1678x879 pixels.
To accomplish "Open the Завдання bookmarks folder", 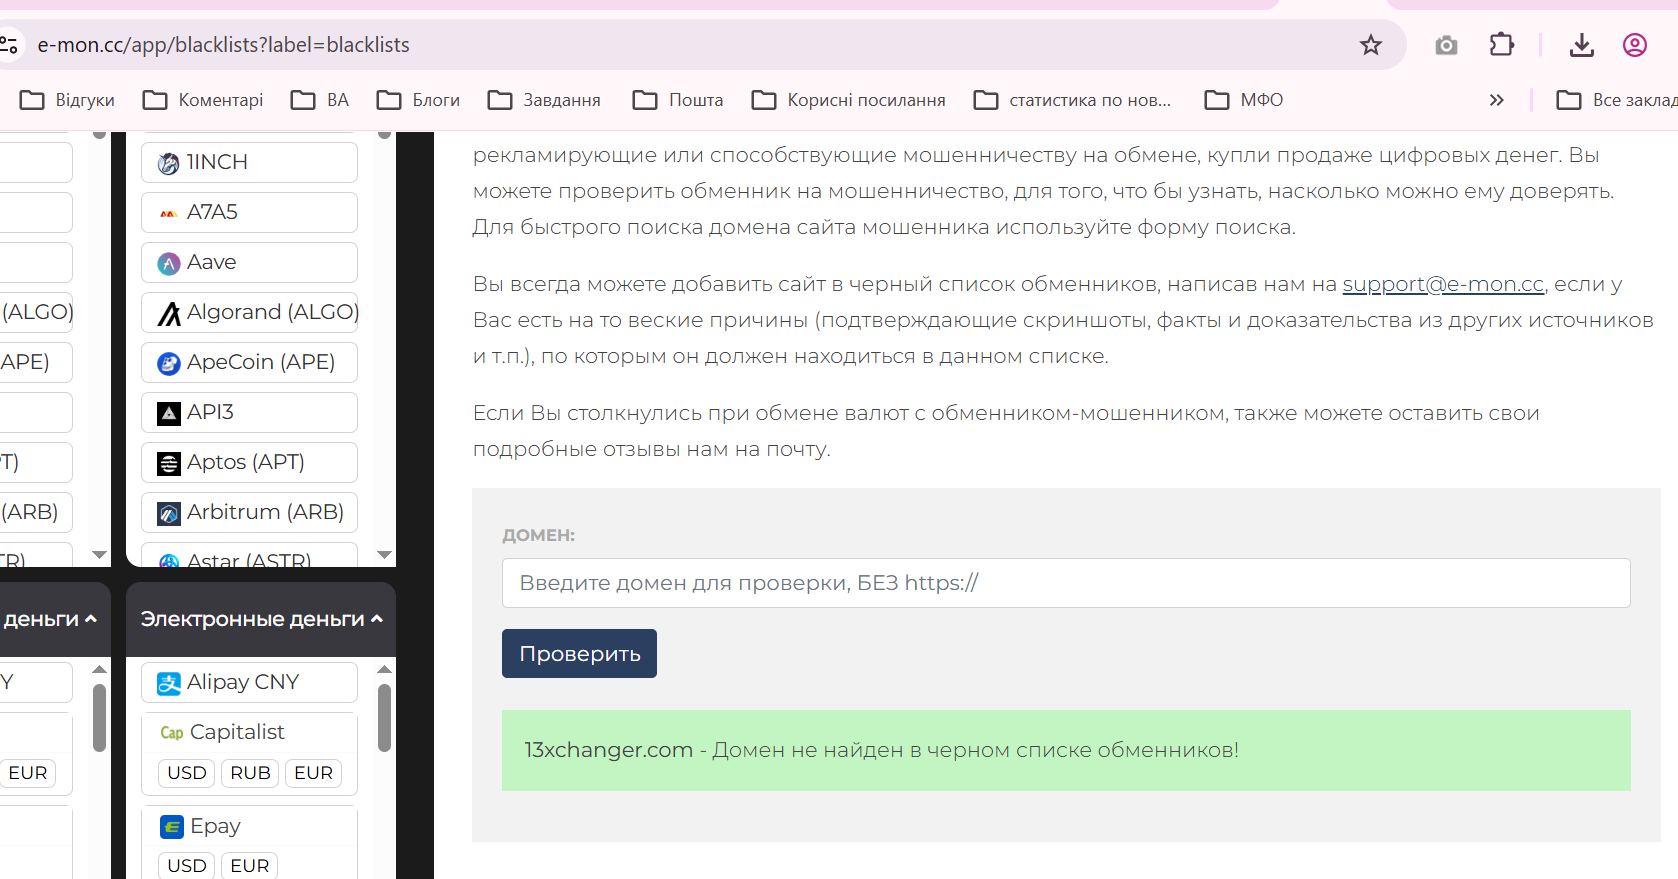I will pos(544,100).
